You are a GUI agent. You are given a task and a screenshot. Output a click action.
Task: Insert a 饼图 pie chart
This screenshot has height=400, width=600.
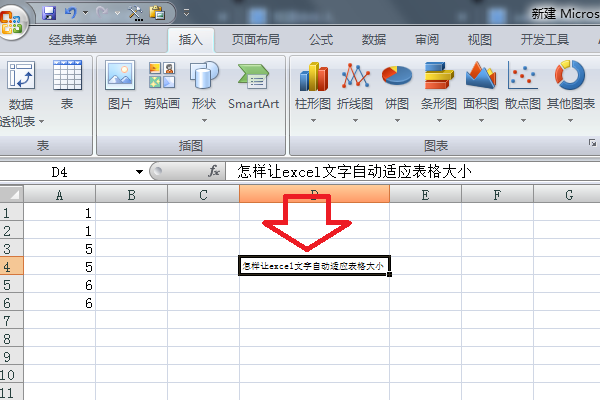coord(397,85)
